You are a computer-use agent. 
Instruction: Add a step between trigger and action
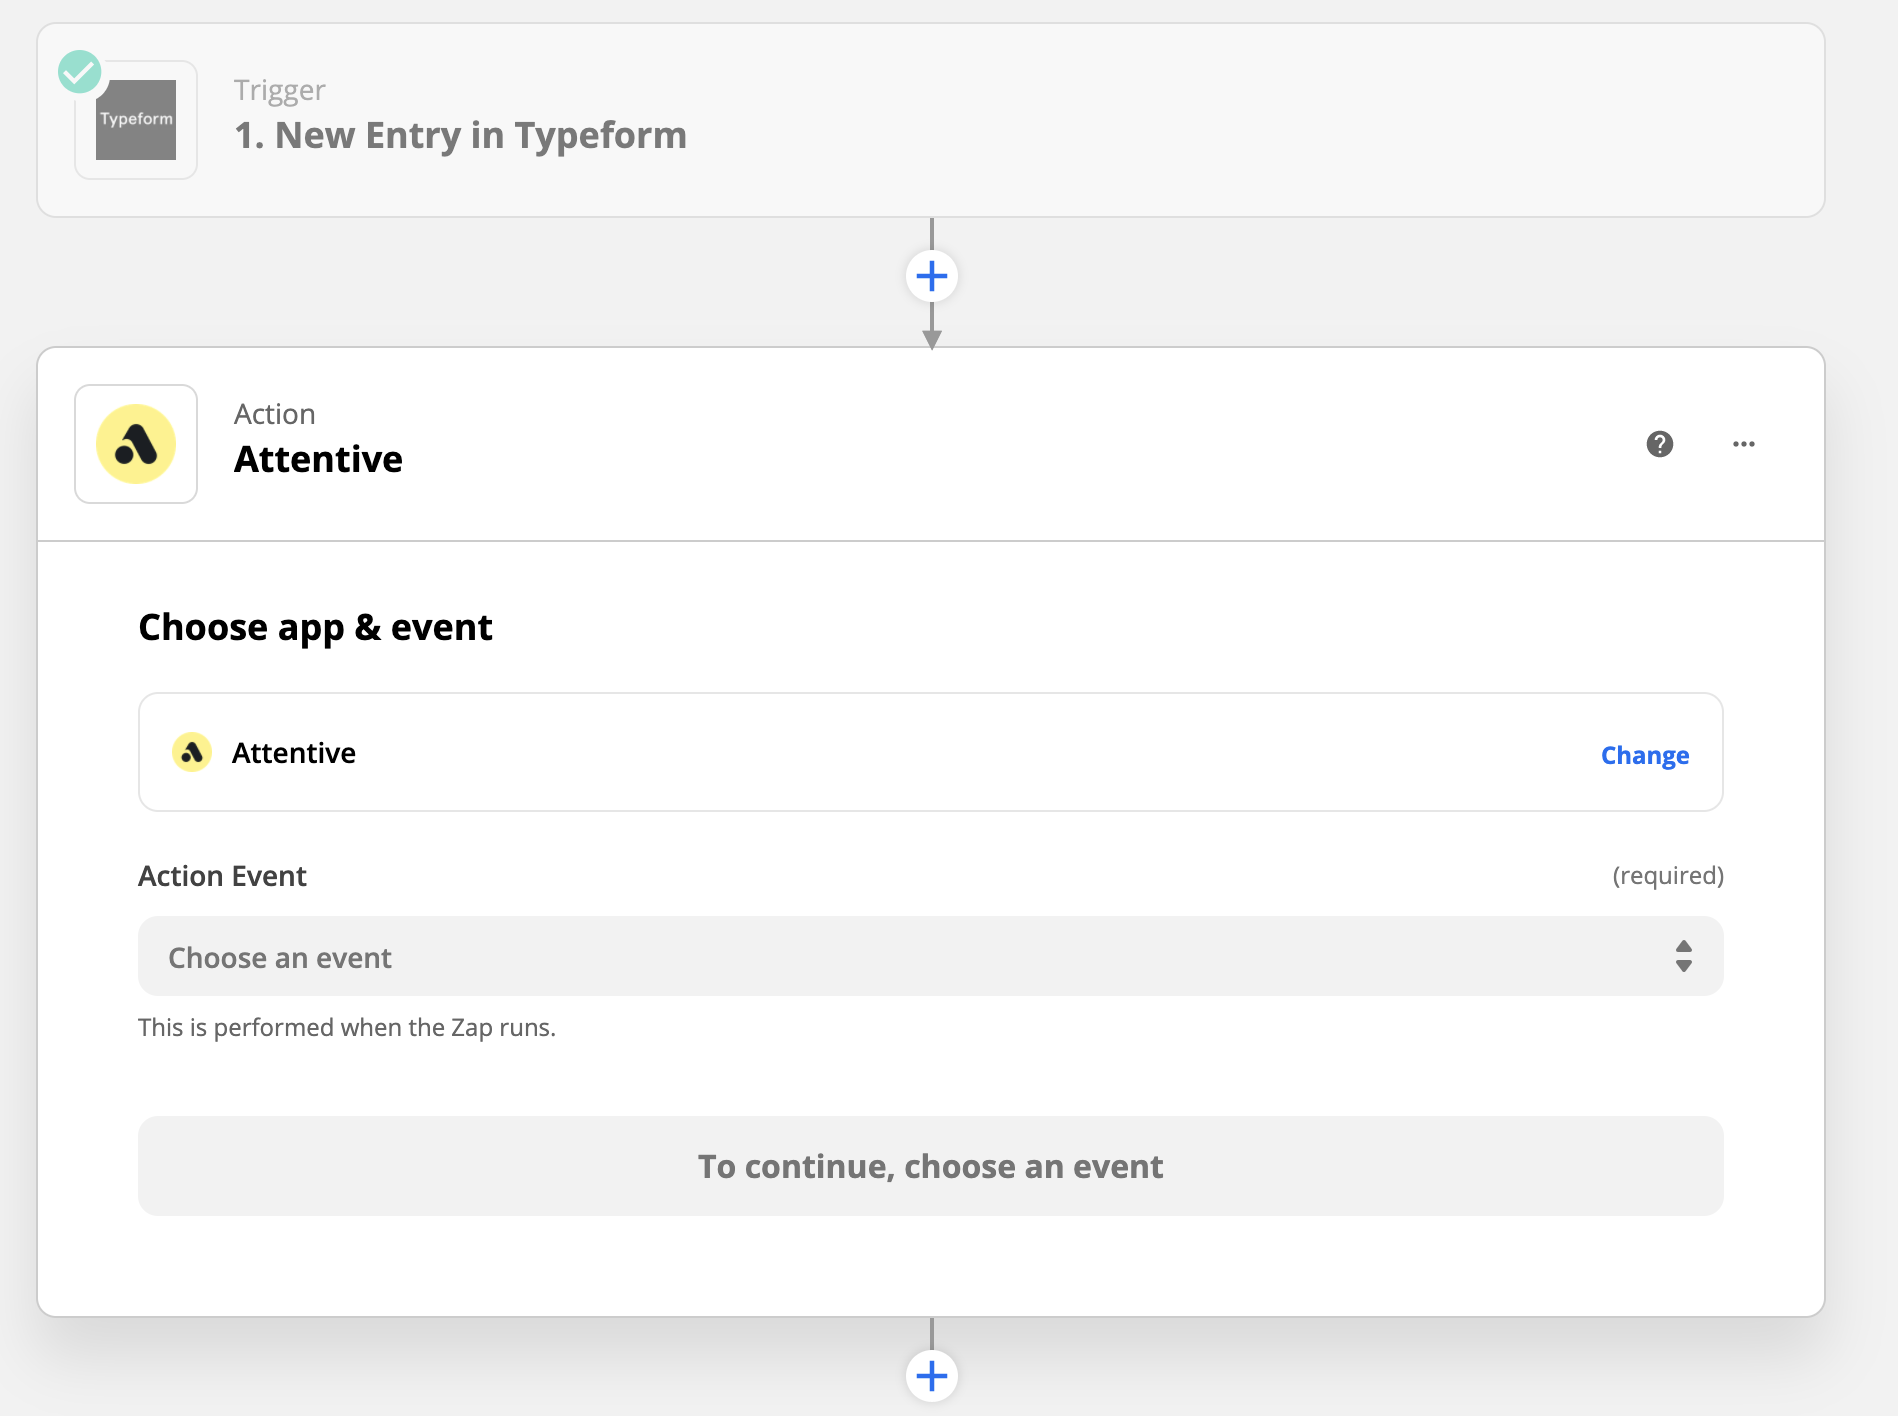pos(932,277)
